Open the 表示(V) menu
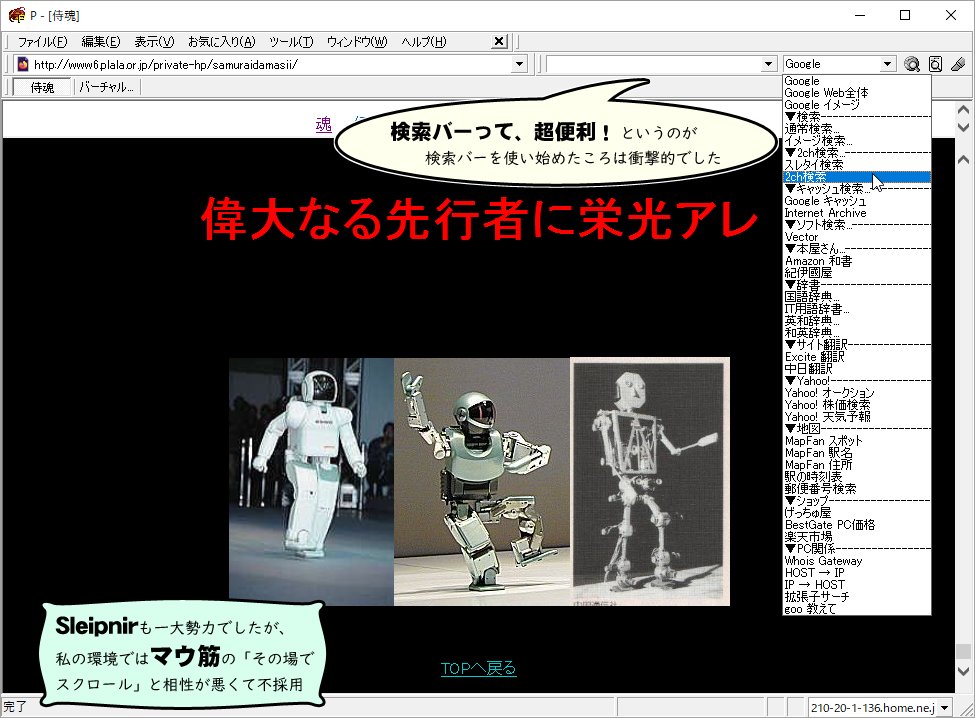 click(154, 42)
